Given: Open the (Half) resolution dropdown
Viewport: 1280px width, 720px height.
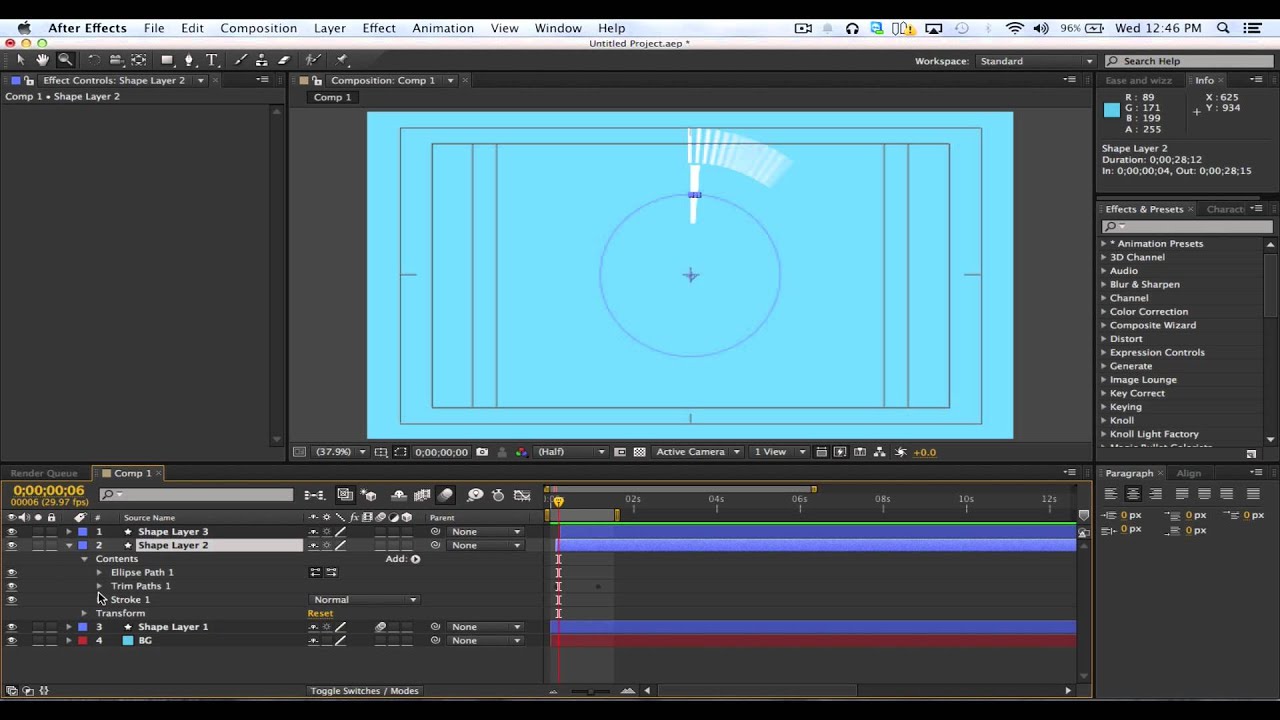Looking at the screenshot, I should coord(571,452).
